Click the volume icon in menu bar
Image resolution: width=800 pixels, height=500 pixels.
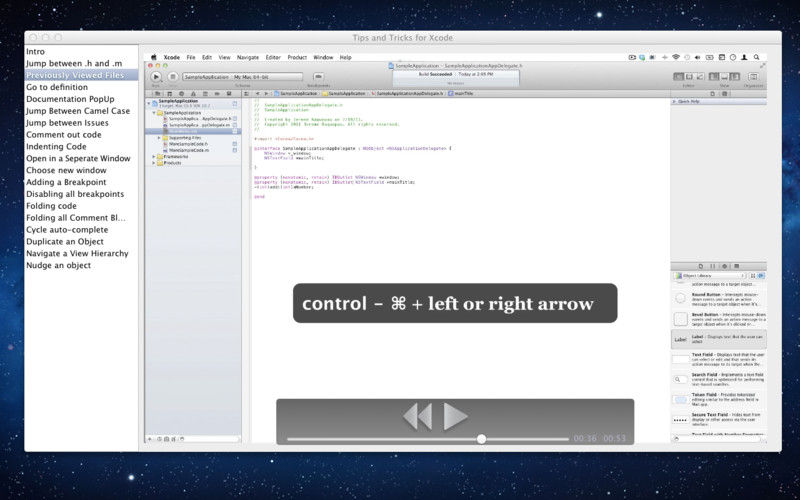[697, 57]
